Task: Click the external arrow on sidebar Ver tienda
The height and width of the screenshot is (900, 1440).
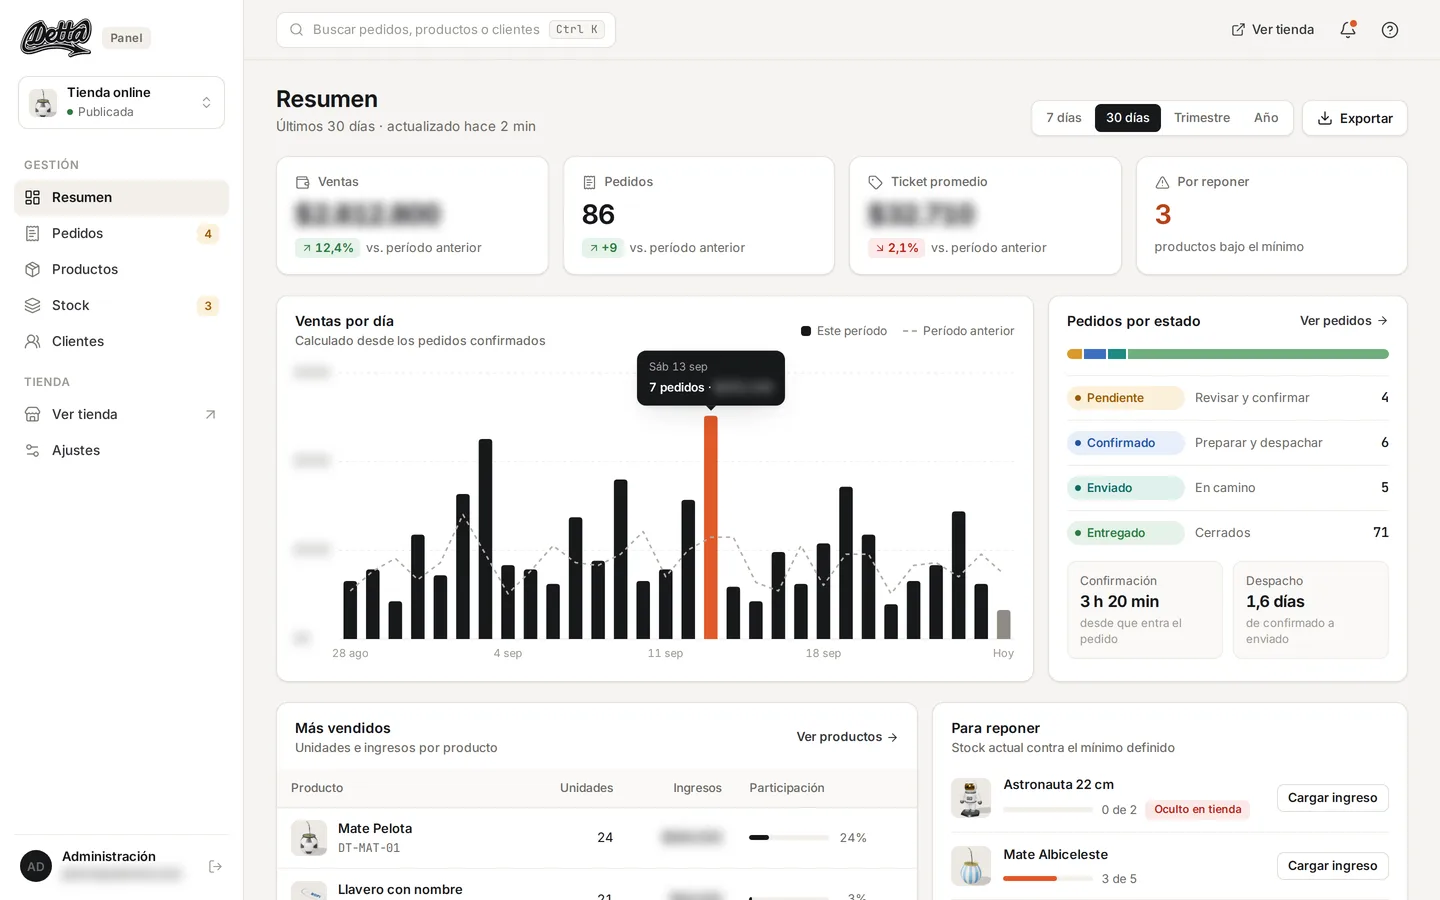Action: (x=210, y=415)
